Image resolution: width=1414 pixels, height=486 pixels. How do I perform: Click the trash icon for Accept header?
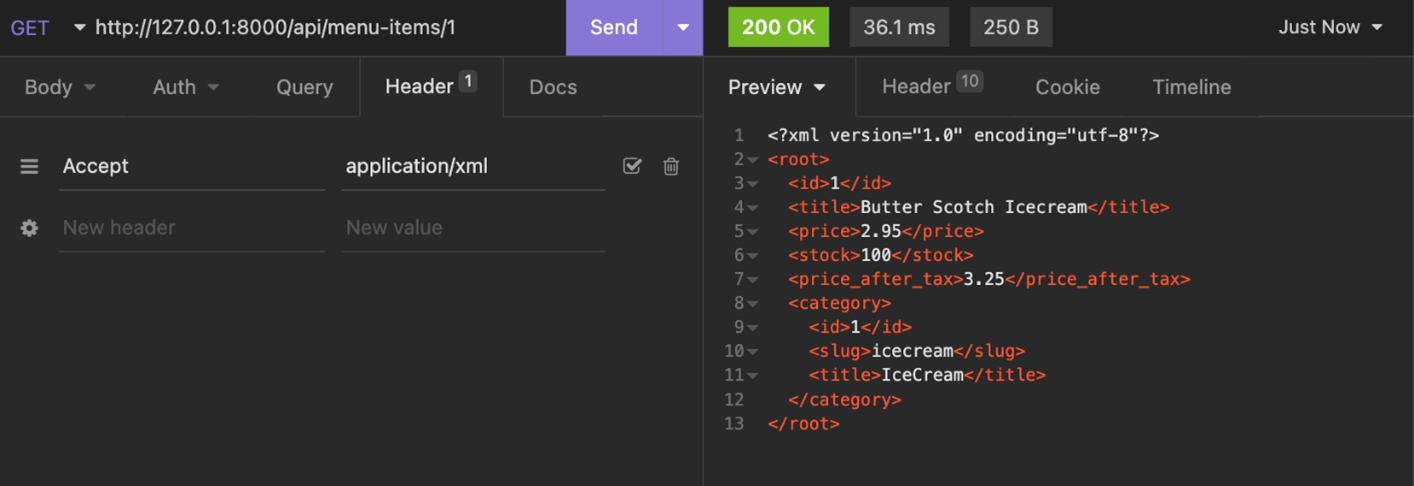coord(671,166)
